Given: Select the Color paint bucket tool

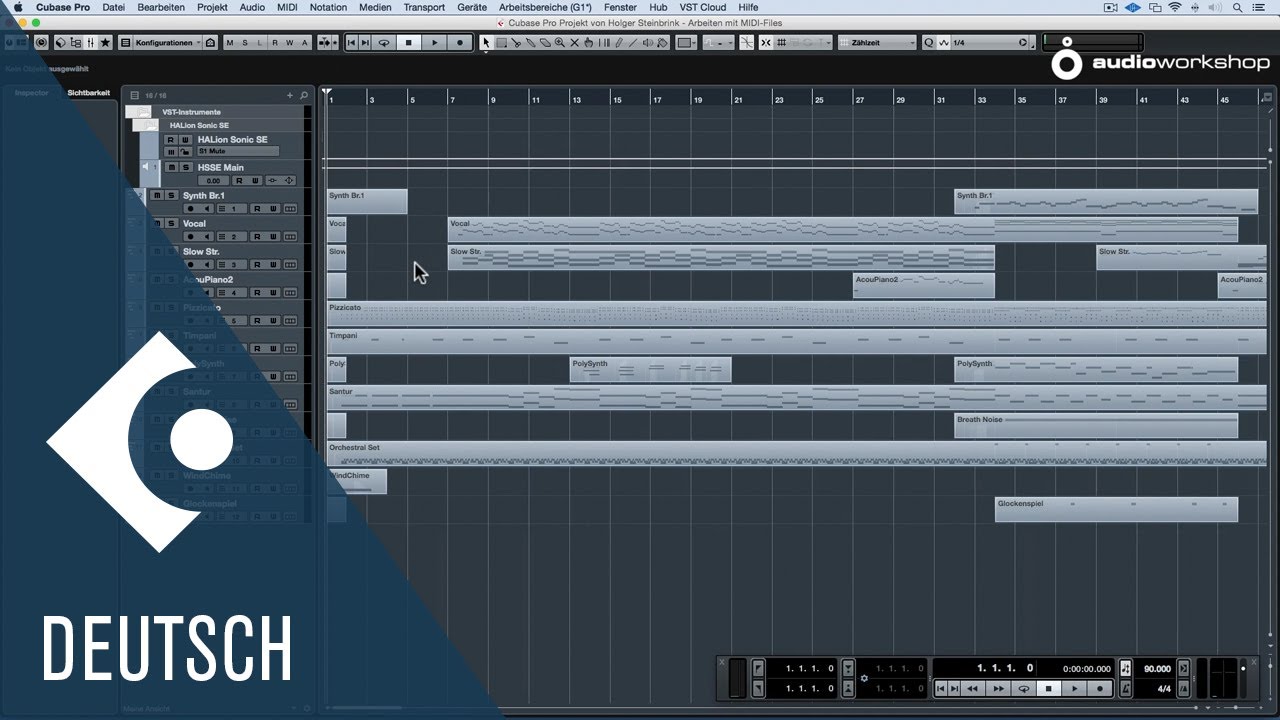Looking at the screenshot, I should point(662,43).
